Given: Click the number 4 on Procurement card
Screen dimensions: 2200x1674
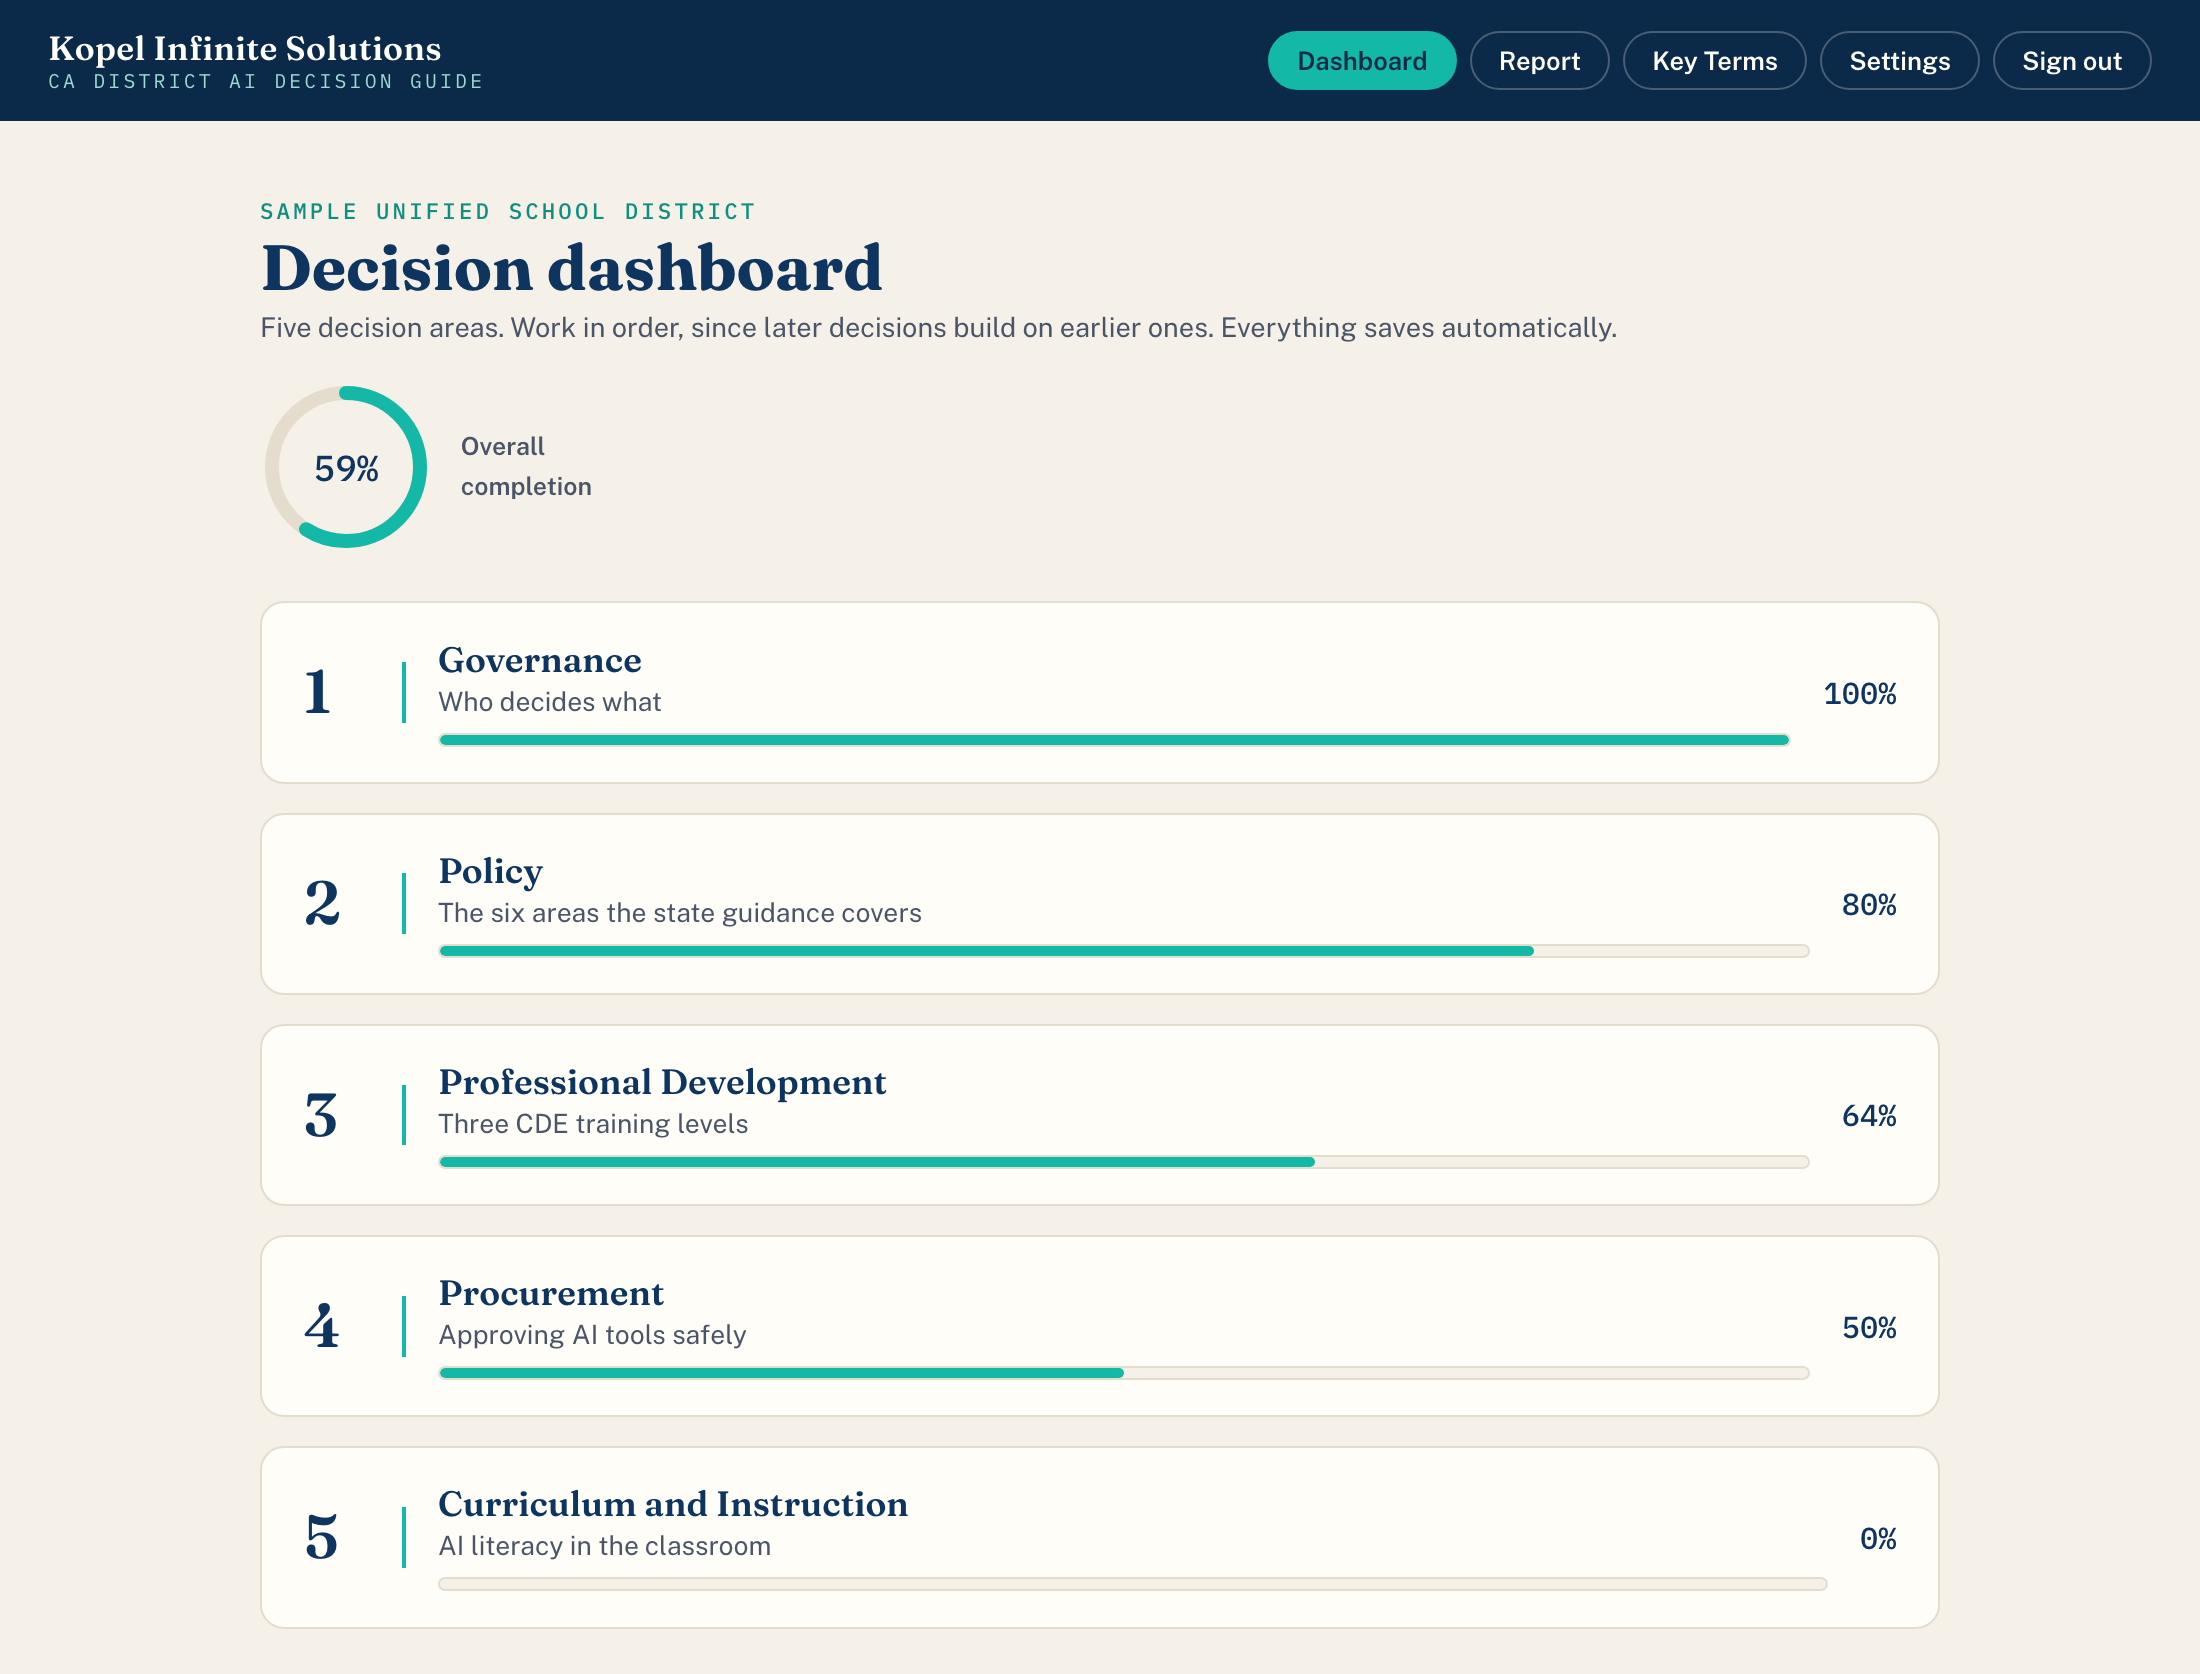Looking at the screenshot, I should [322, 1326].
